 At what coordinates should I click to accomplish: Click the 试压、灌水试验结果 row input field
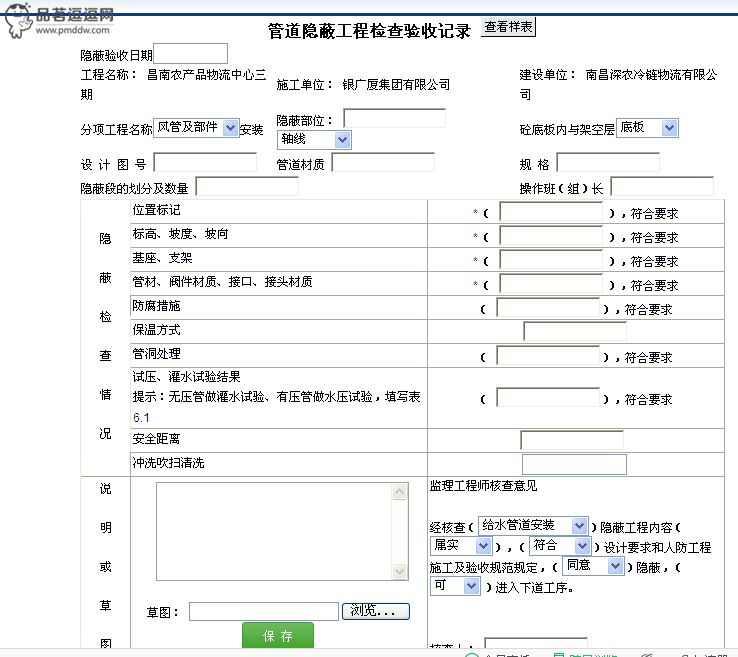(x=548, y=397)
